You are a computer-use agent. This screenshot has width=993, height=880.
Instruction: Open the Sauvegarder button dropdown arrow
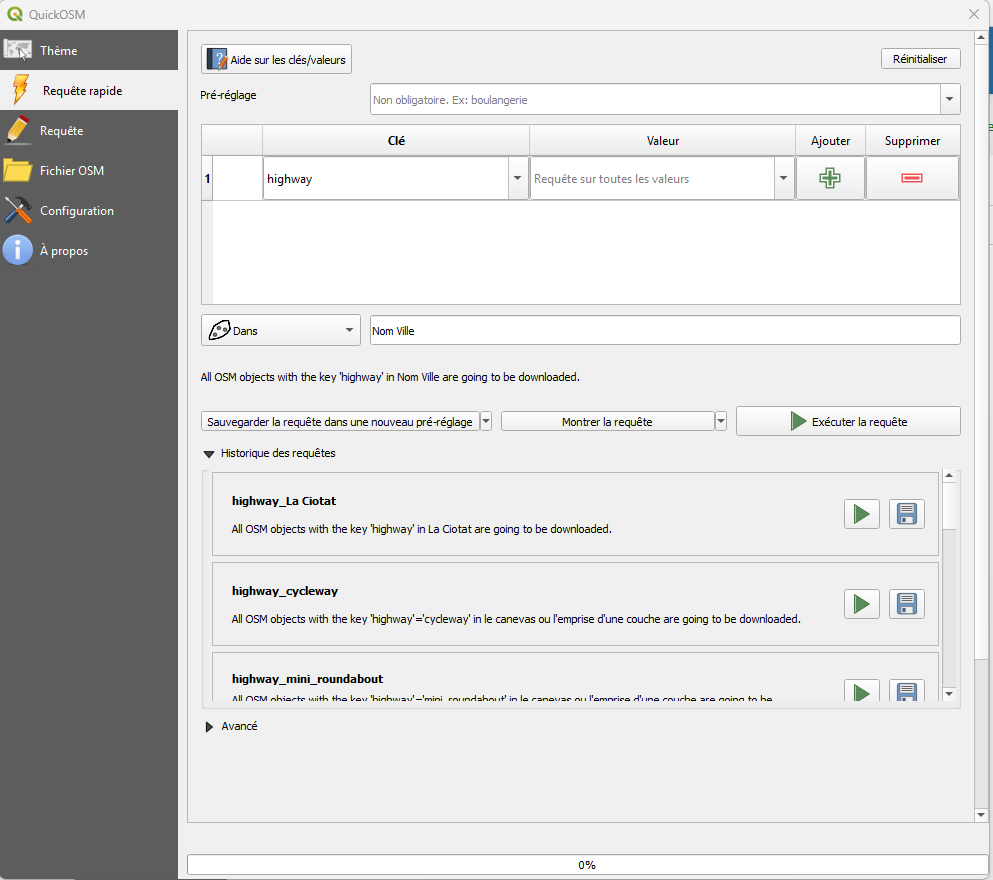(x=486, y=422)
